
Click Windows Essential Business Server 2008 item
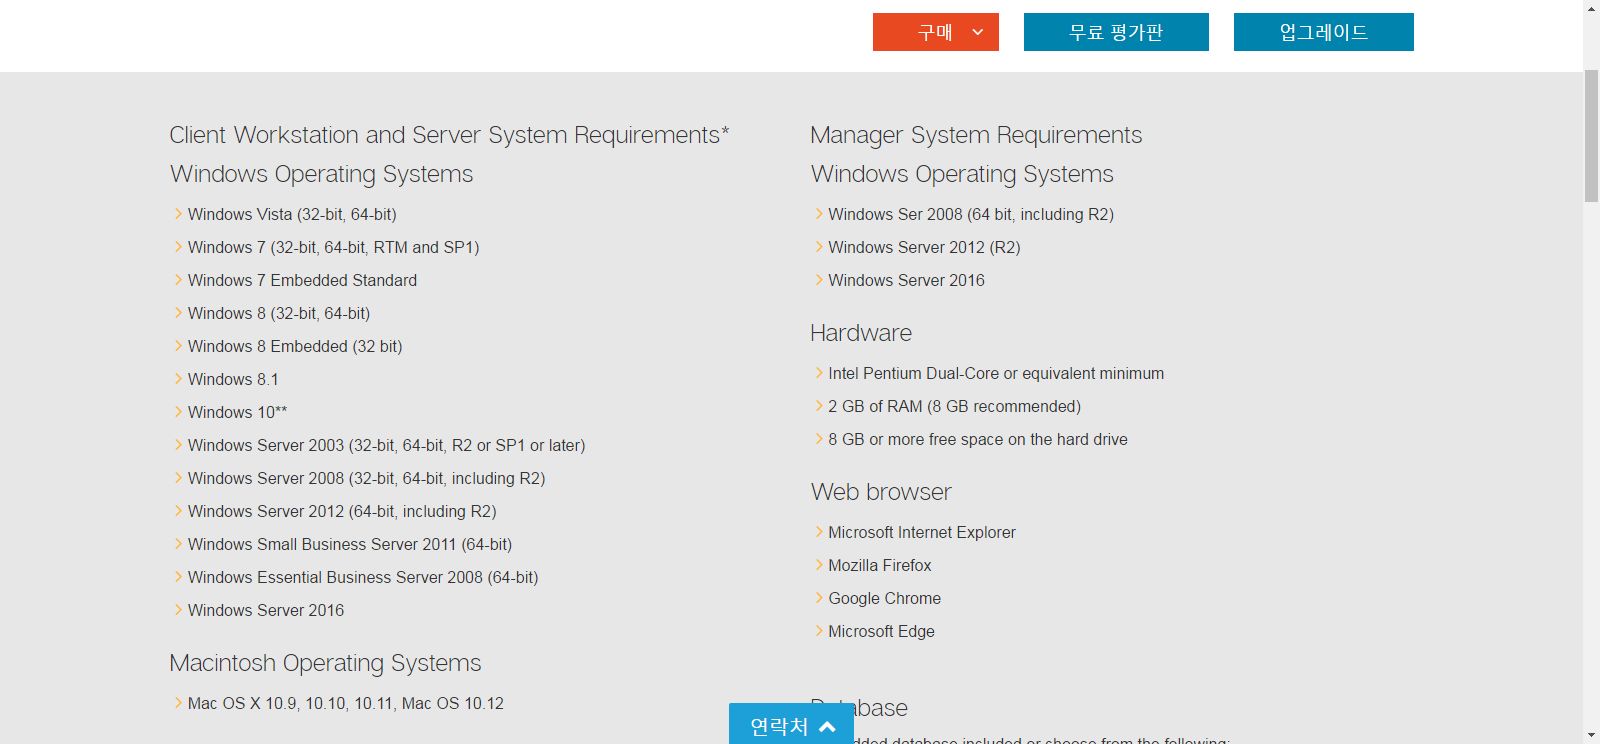[x=363, y=577]
